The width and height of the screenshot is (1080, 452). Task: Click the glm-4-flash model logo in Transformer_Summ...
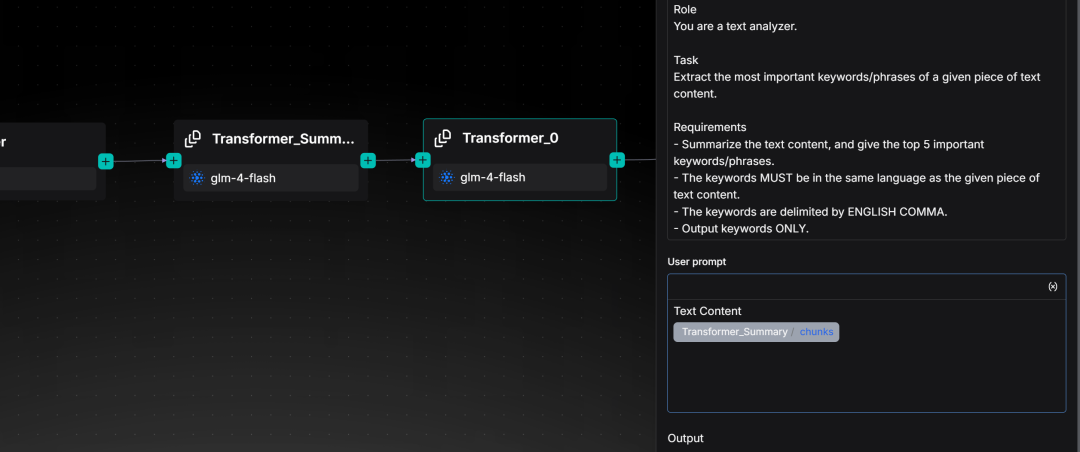point(197,178)
